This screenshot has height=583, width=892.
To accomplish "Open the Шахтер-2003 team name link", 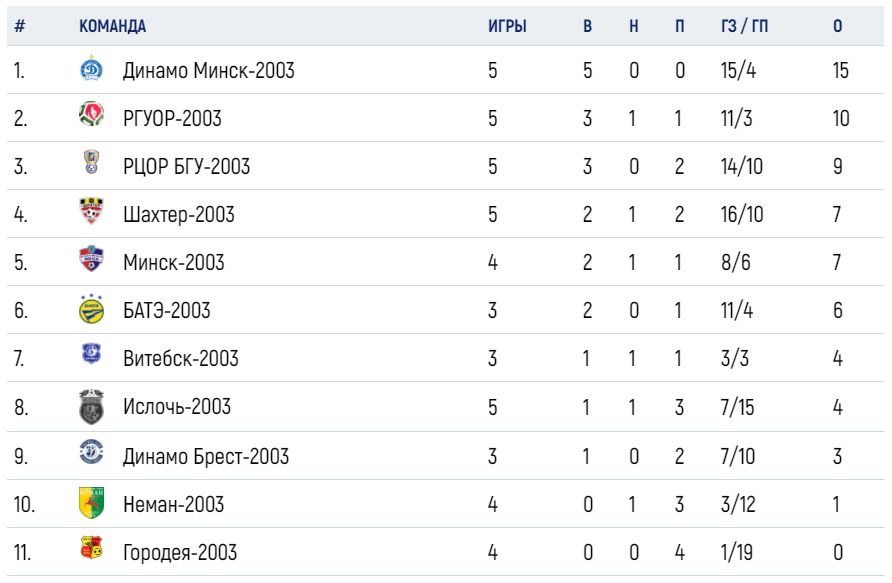I will [x=179, y=215].
